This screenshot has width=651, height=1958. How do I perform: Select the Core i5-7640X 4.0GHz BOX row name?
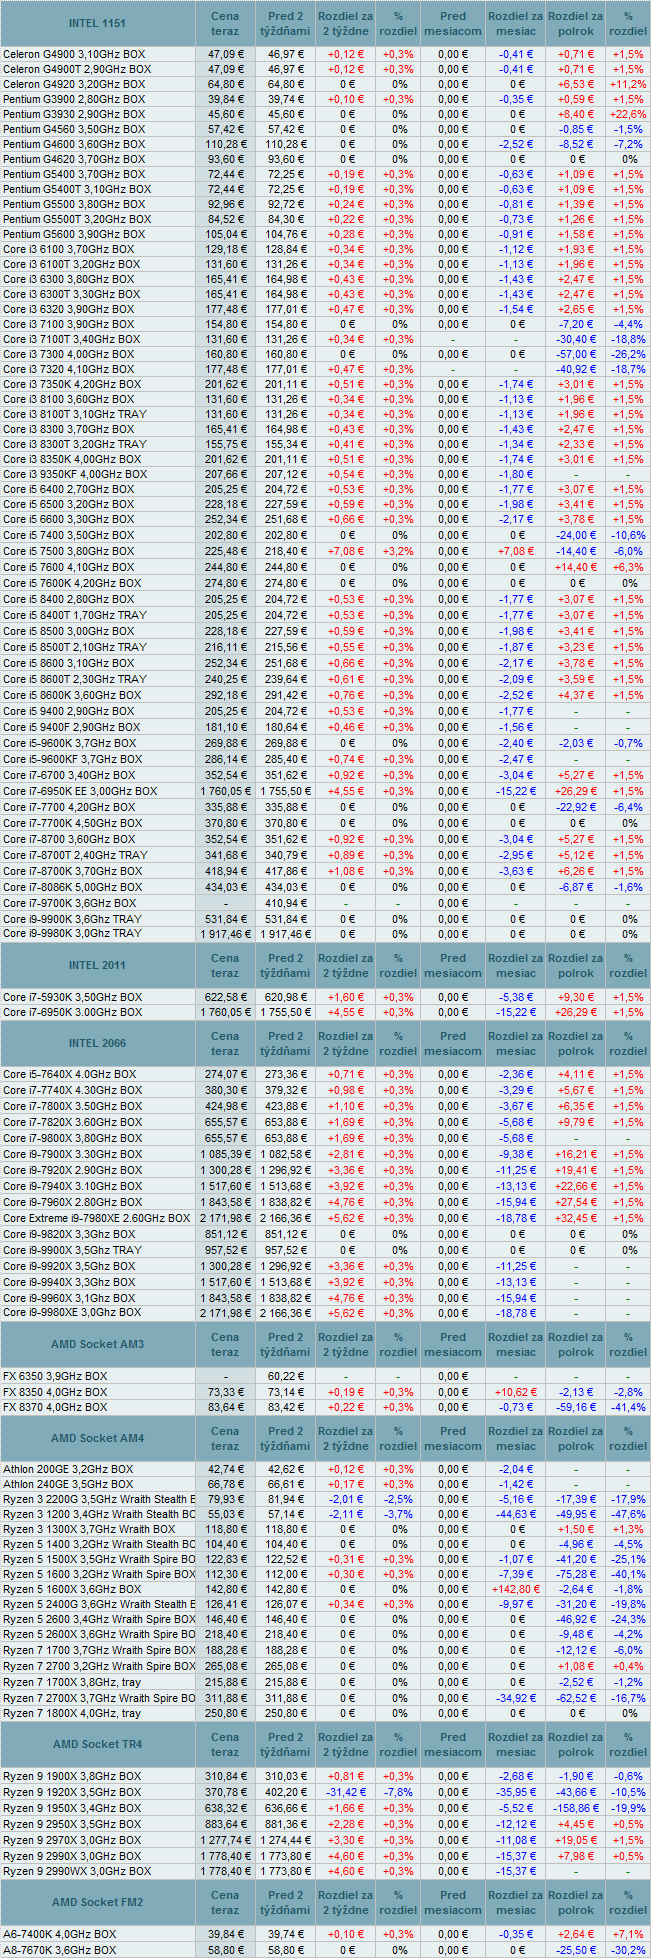(70, 1074)
